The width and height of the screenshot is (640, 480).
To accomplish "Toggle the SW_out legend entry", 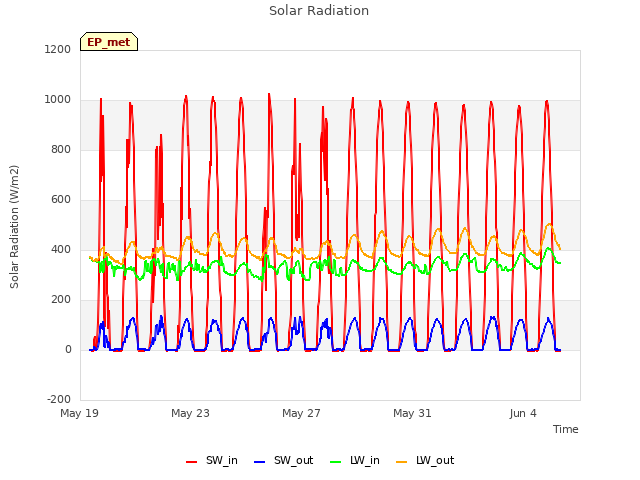I will tap(283, 460).
